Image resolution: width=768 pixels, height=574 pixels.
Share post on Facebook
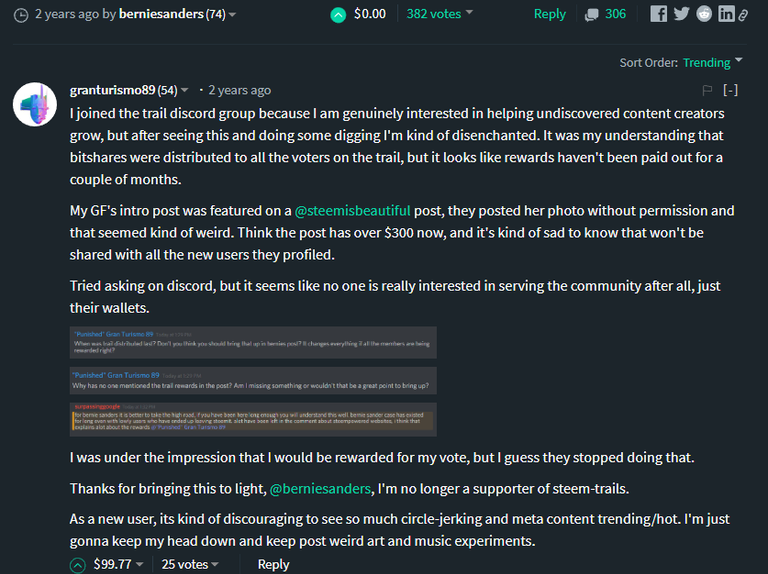tap(658, 14)
